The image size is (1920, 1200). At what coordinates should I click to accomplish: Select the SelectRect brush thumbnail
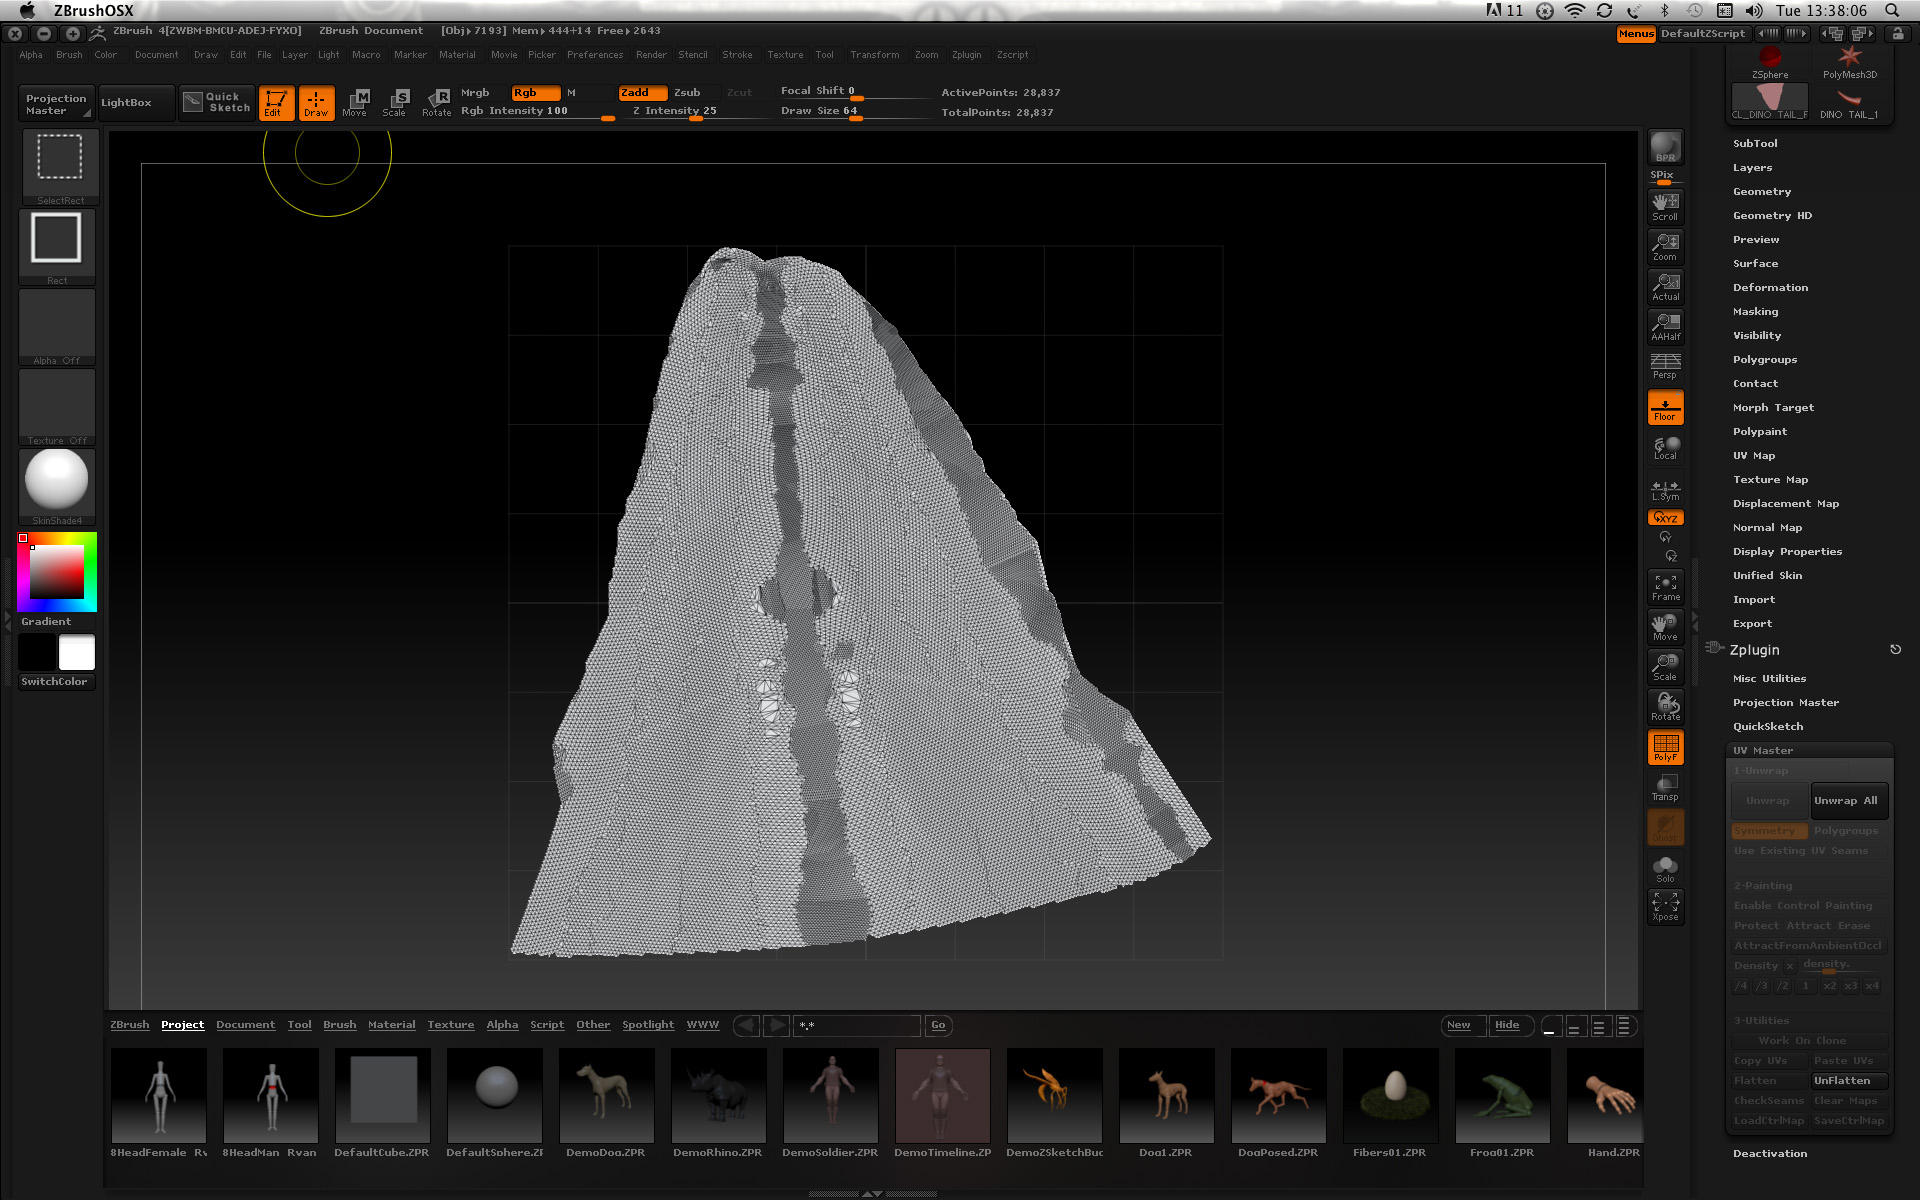(60, 168)
